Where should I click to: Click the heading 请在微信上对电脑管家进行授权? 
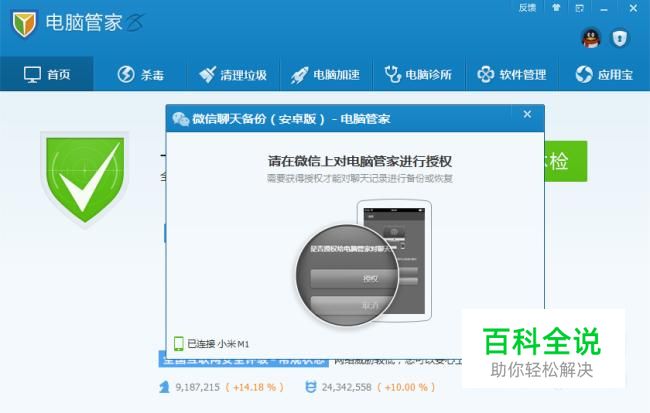click(360, 161)
